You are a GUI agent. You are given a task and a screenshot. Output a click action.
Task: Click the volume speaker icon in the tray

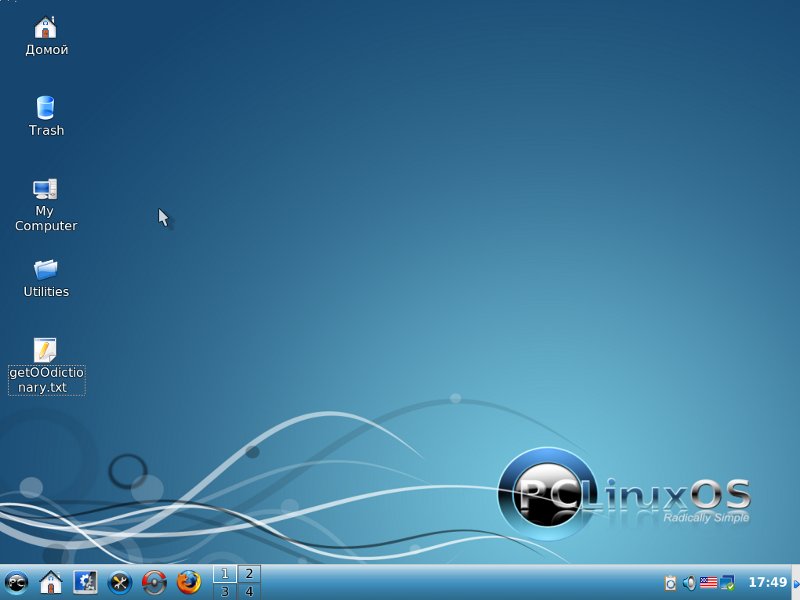point(689,582)
